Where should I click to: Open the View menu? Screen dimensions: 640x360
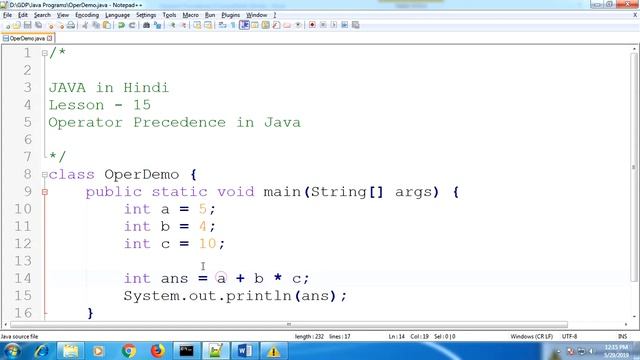[x=62, y=15]
